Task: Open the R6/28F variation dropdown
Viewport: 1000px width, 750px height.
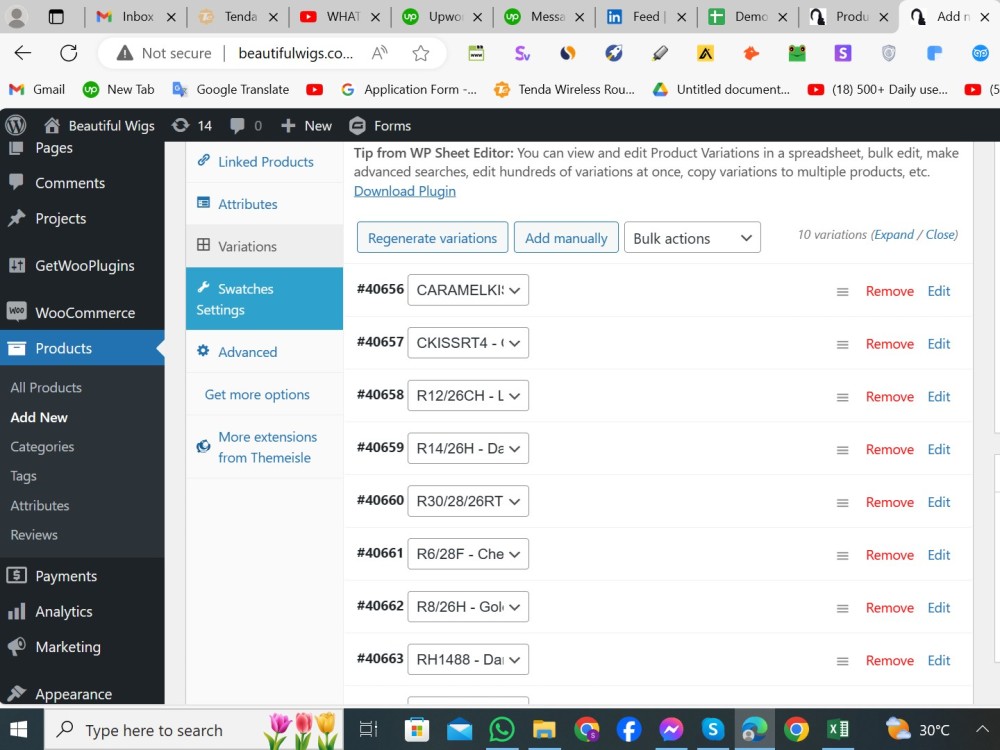Action: click(x=467, y=554)
